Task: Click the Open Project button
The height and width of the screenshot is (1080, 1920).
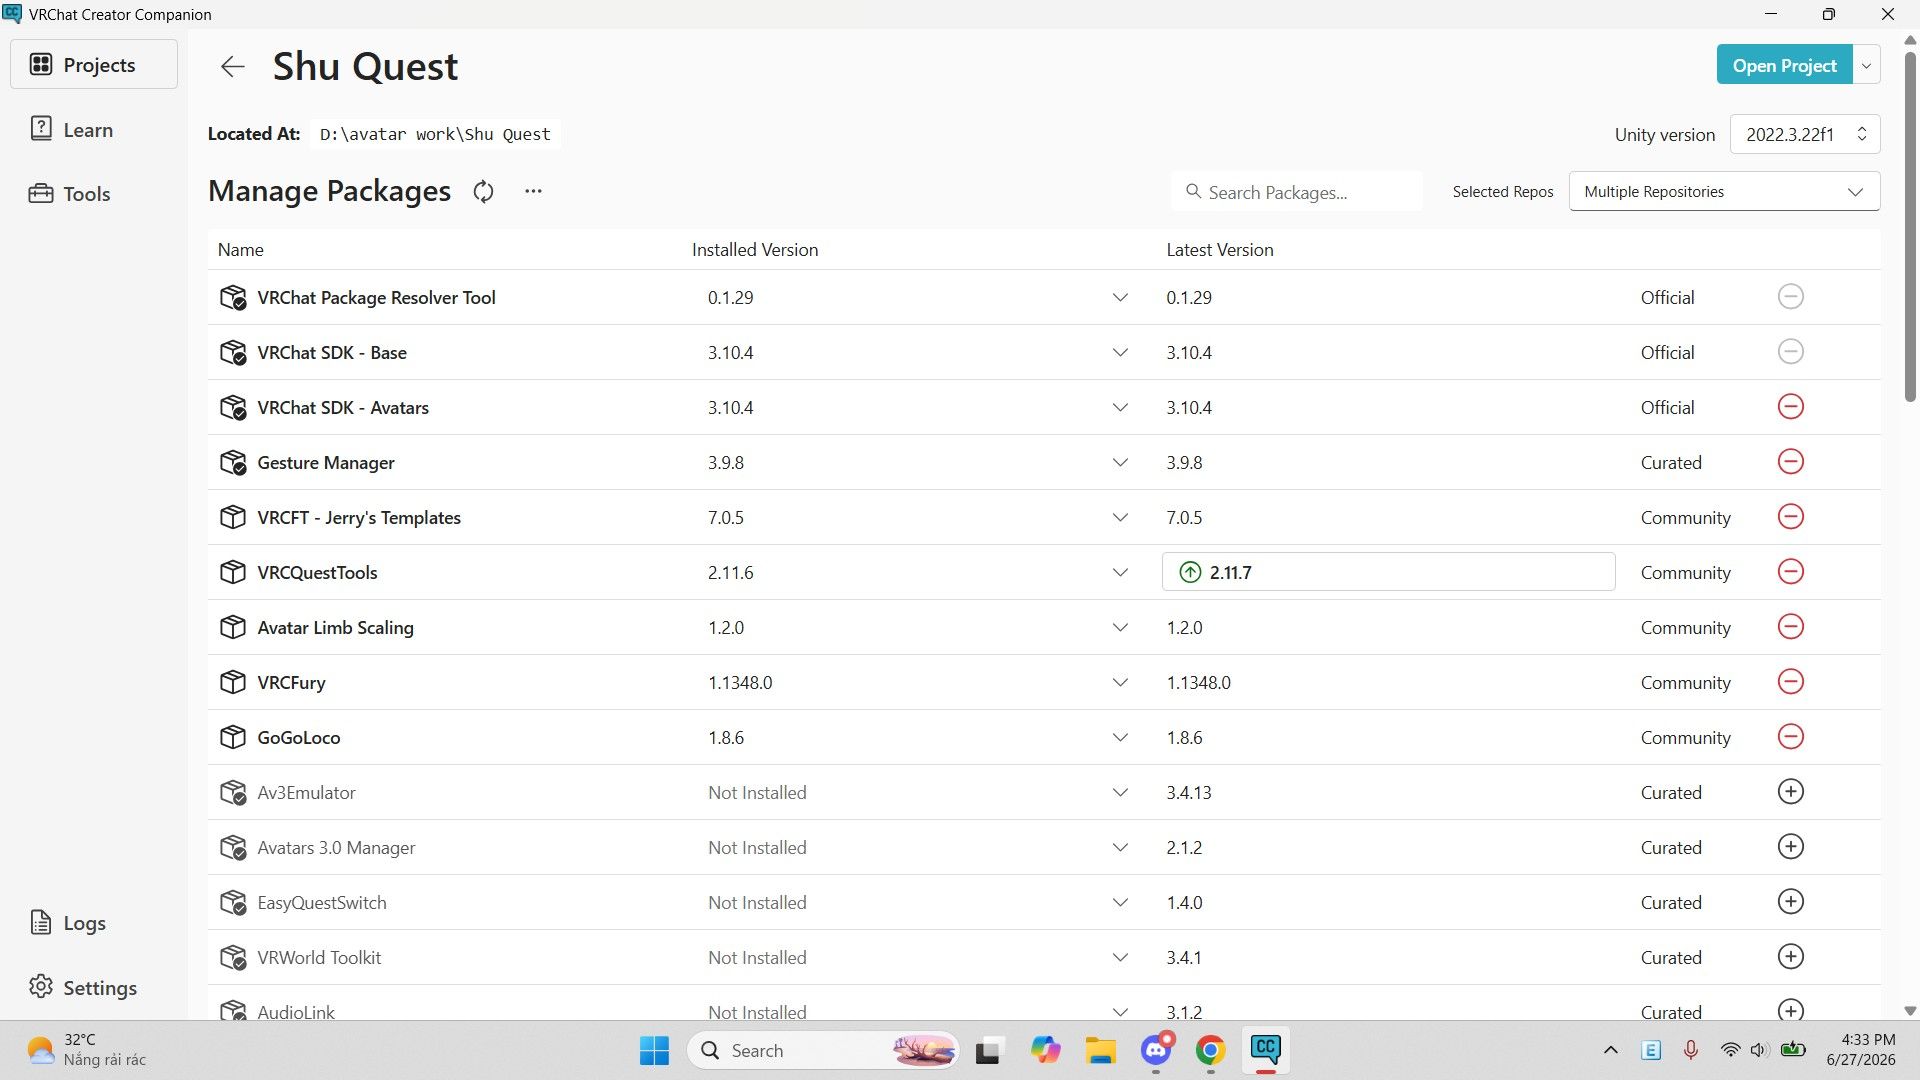Action: [x=1784, y=65]
